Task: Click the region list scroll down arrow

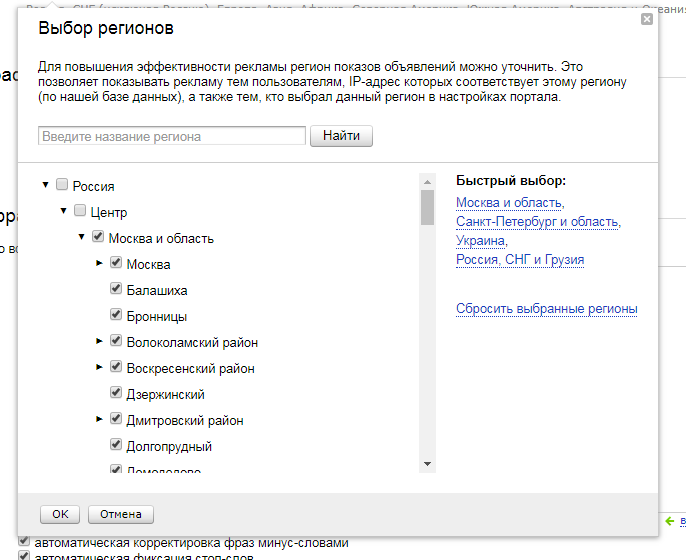Action: [x=427, y=464]
